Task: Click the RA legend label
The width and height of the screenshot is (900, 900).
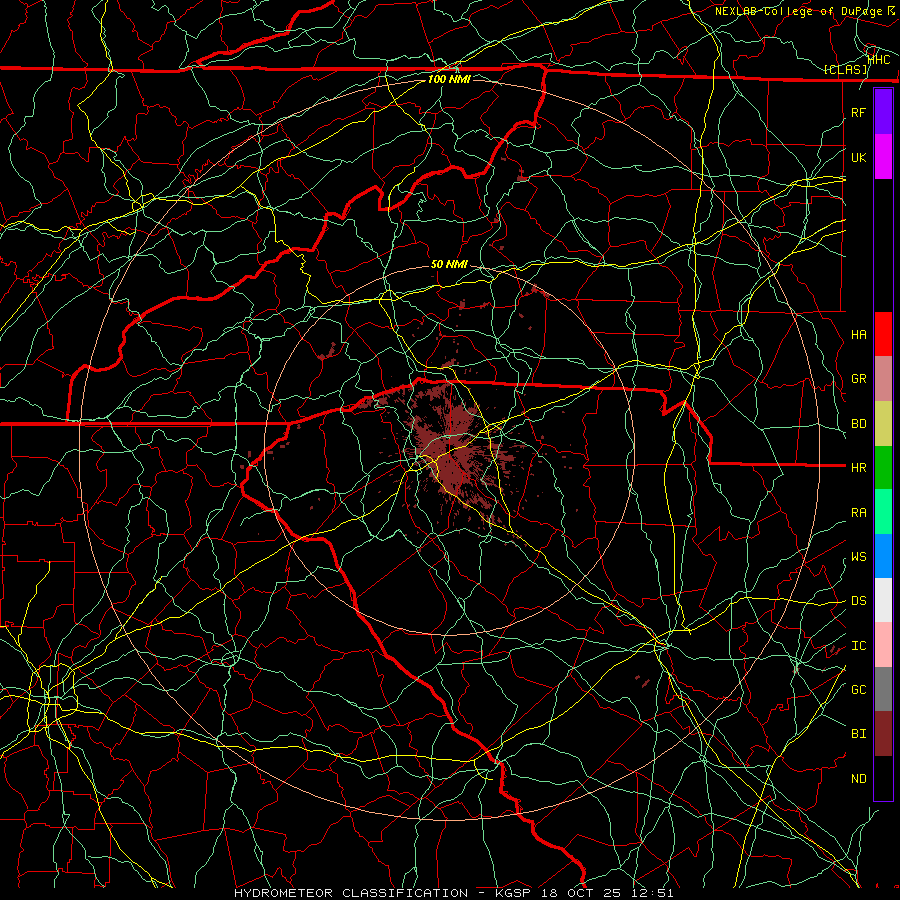Action: (858, 512)
